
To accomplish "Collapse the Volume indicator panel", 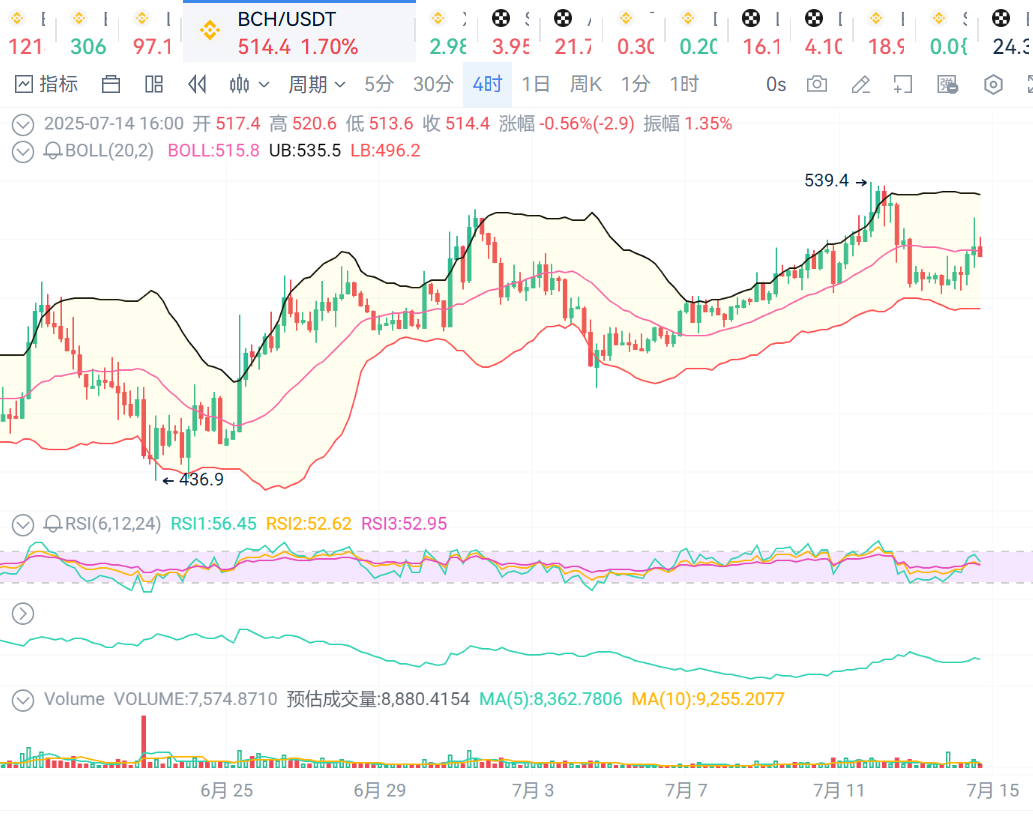I will [23, 699].
